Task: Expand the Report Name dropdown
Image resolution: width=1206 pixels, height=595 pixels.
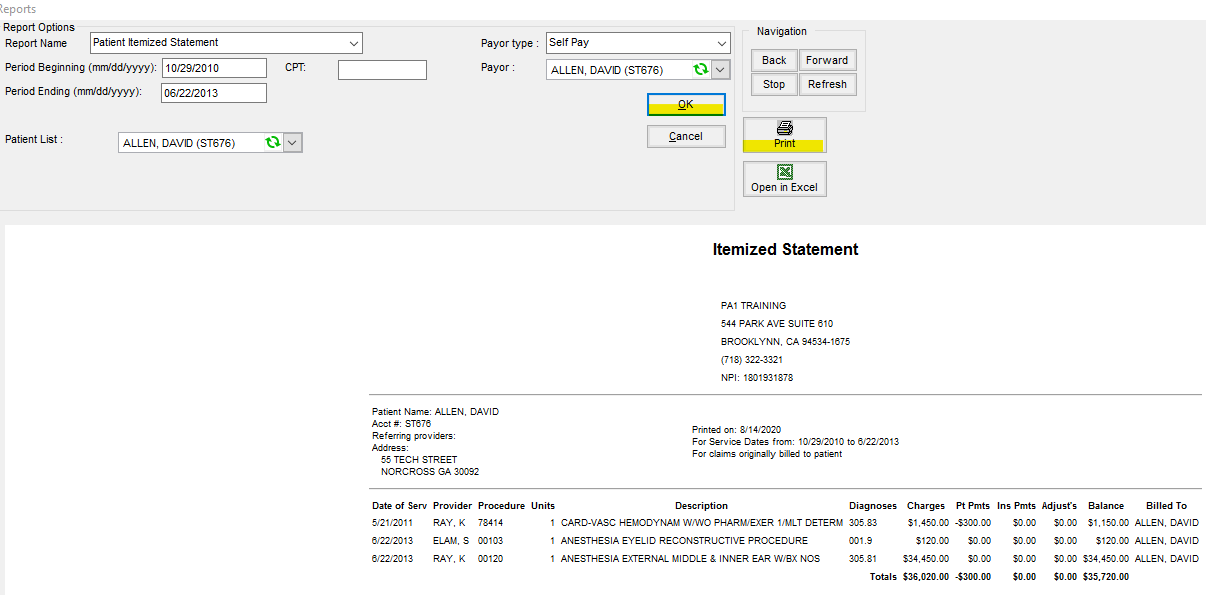Action: point(354,43)
